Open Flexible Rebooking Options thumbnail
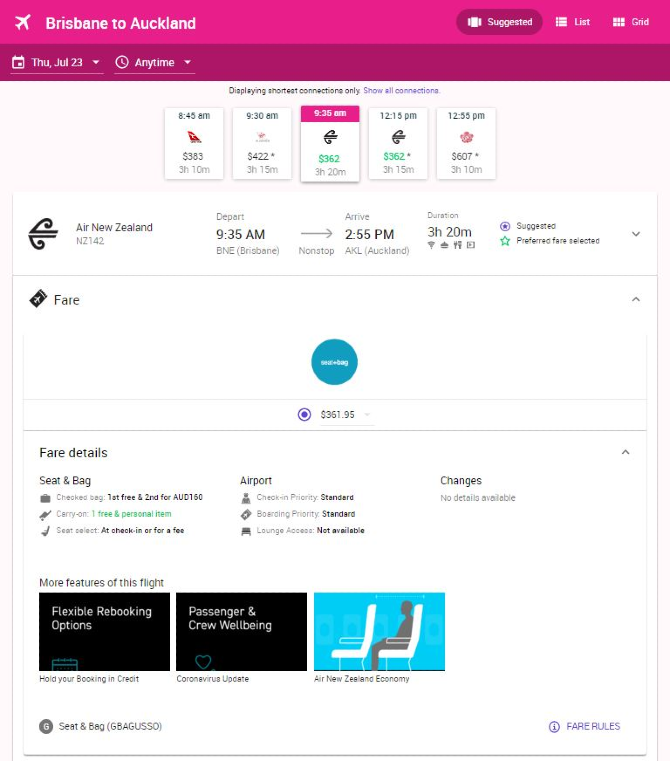The width and height of the screenshot is (670, 761). point(104,631)
